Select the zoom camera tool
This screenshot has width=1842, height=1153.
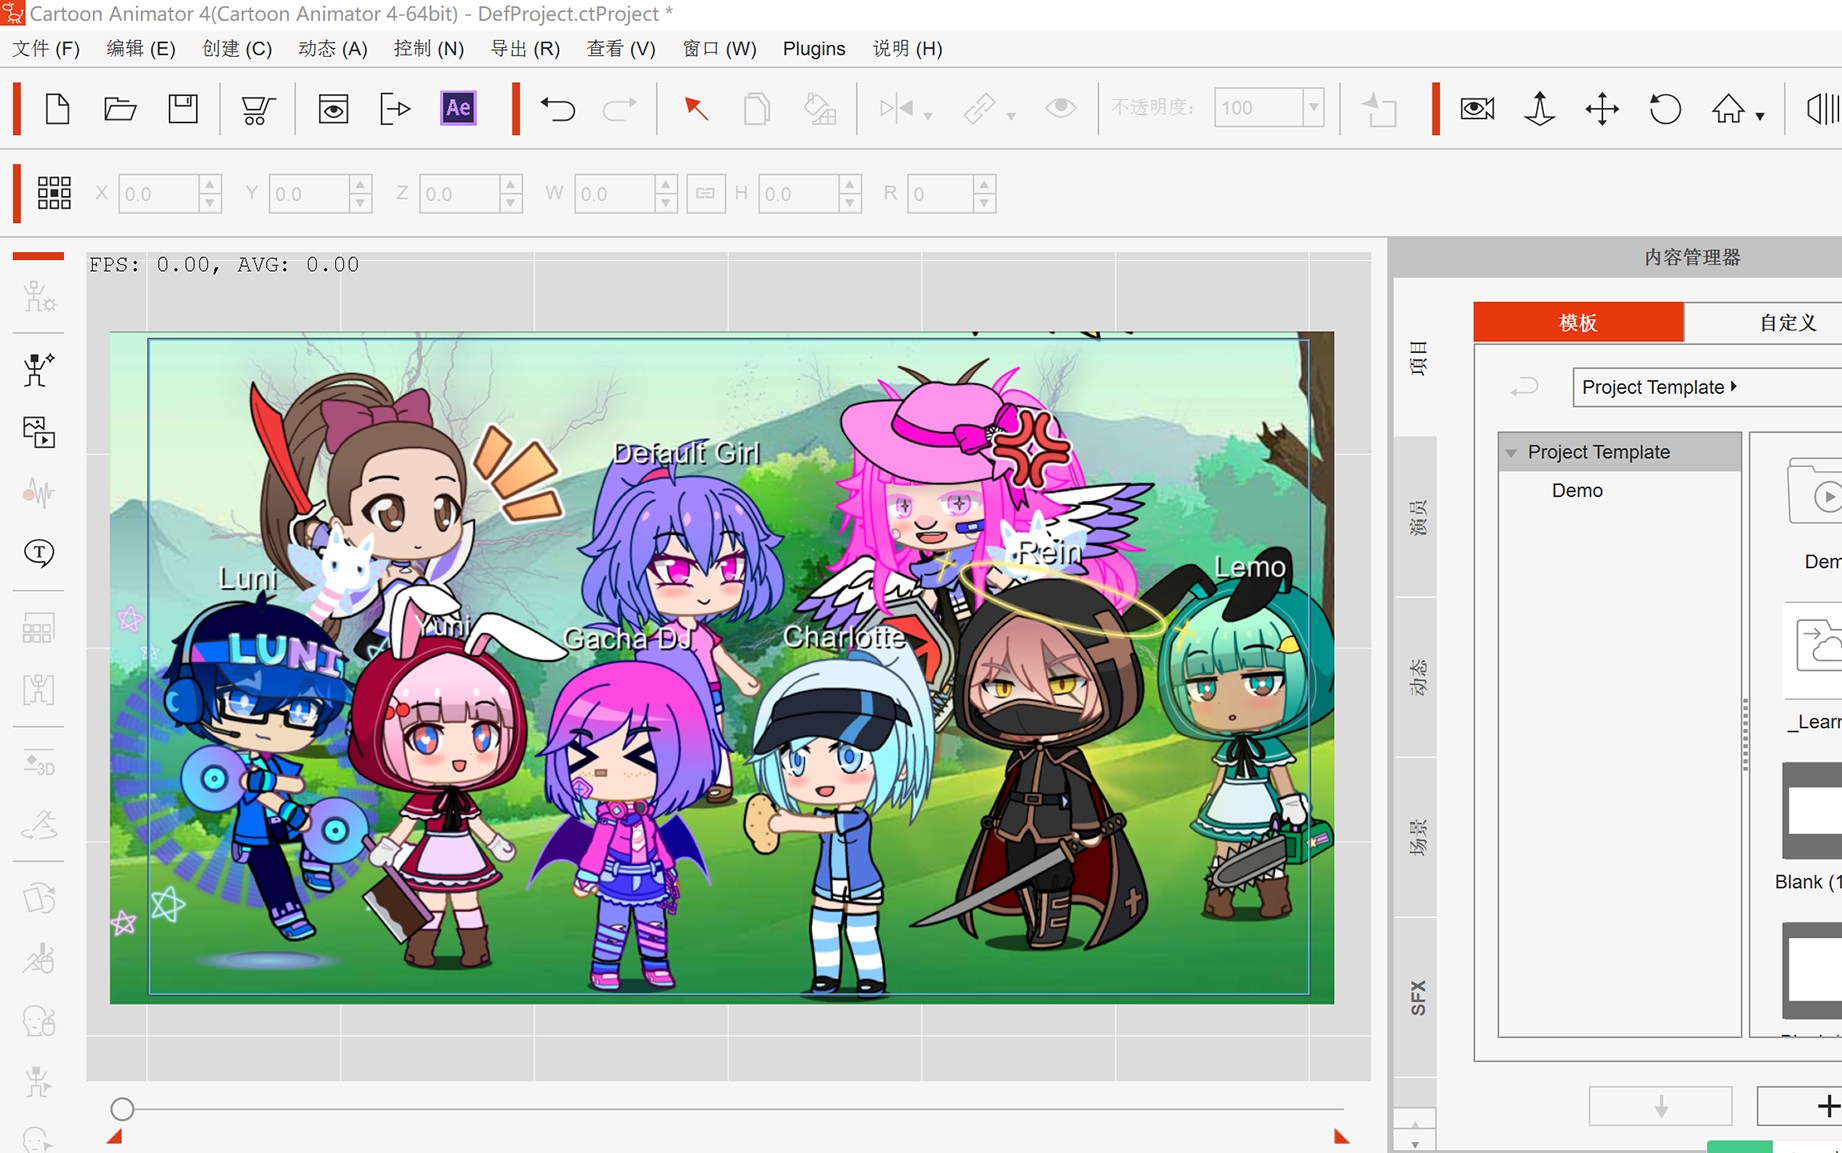pos(1540,108)
